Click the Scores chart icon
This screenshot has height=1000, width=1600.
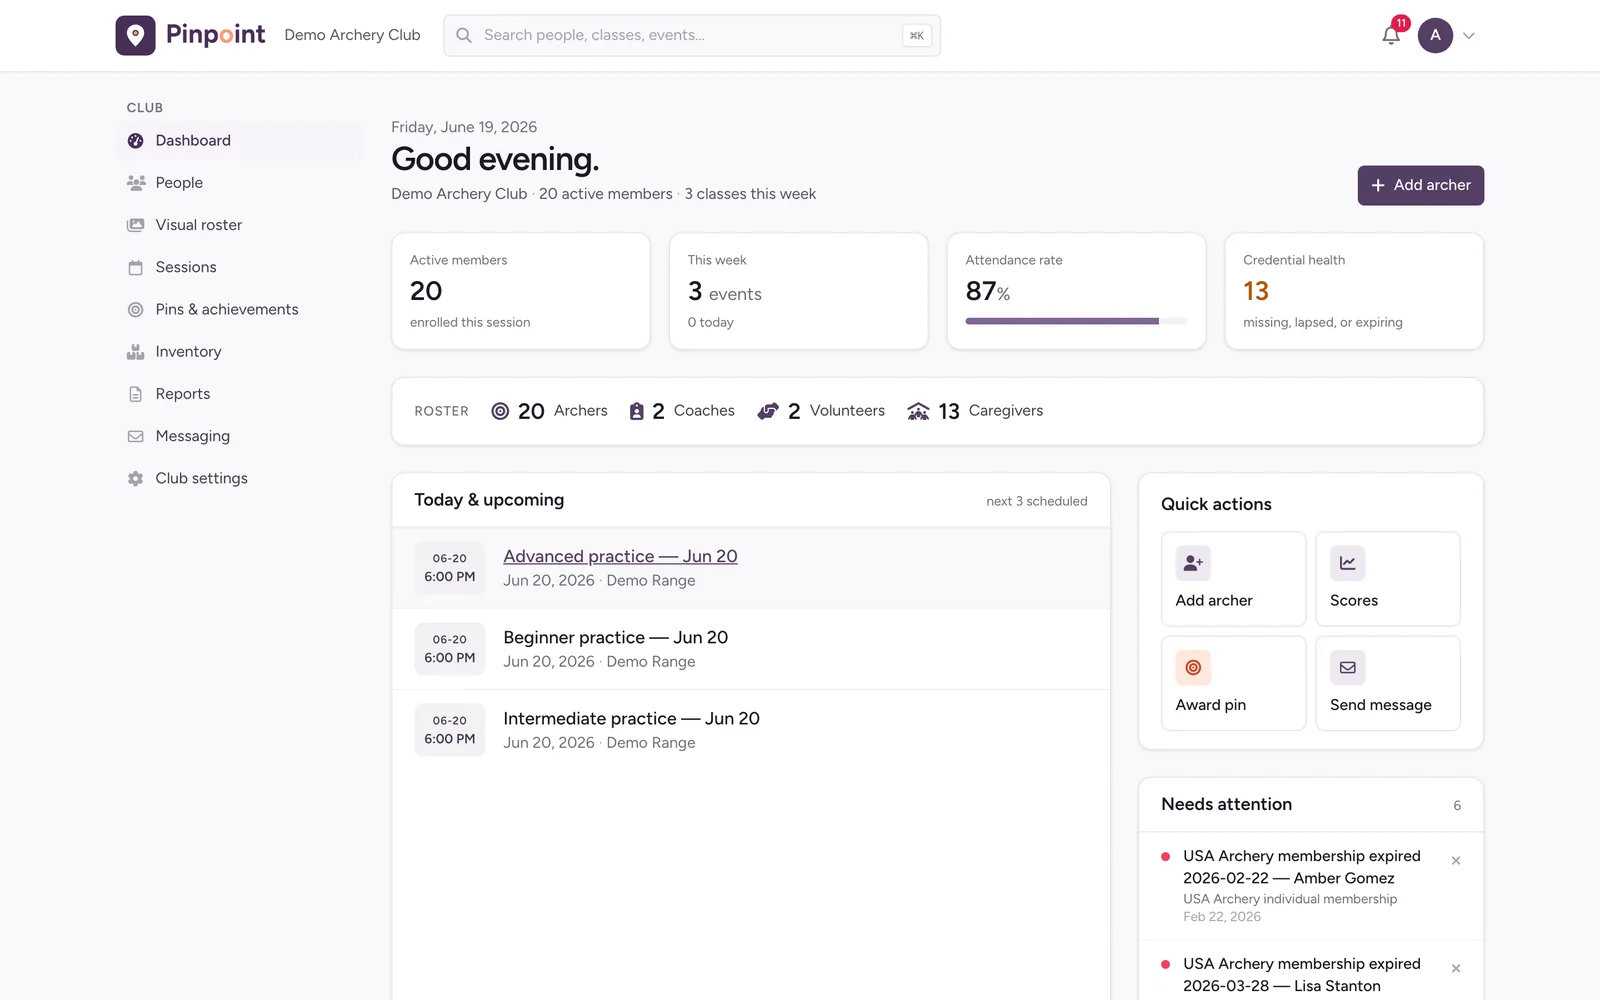coord(1347,563)
